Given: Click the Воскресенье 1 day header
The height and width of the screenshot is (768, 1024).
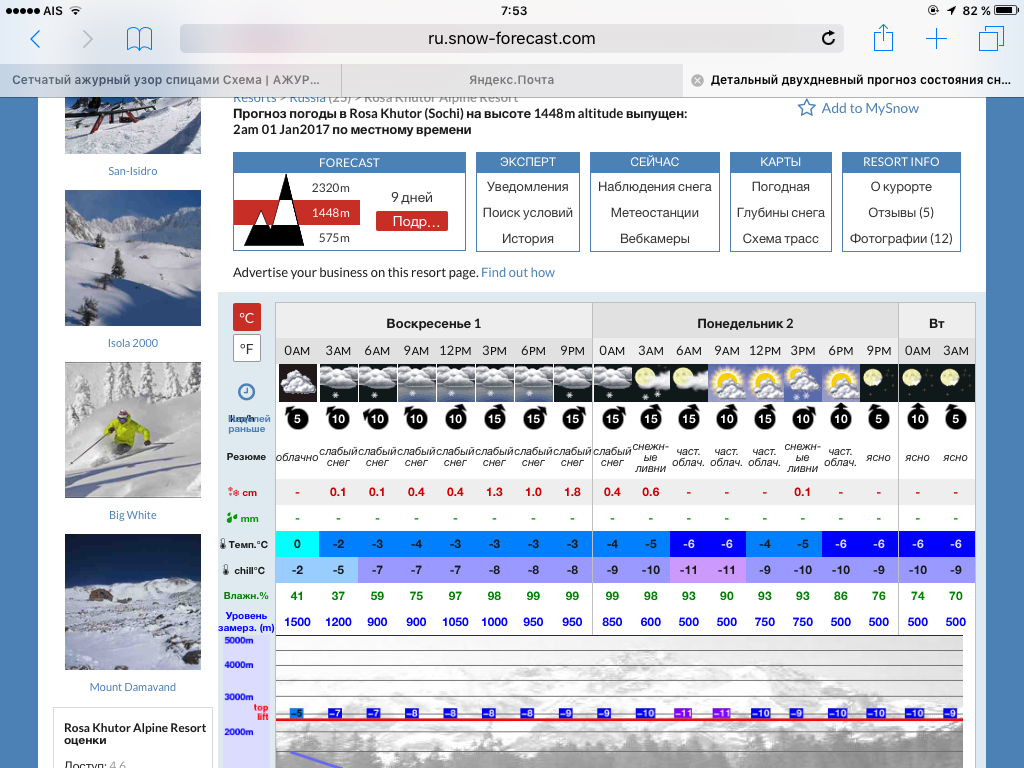Looking at the screenshot, I should [434, 323].
